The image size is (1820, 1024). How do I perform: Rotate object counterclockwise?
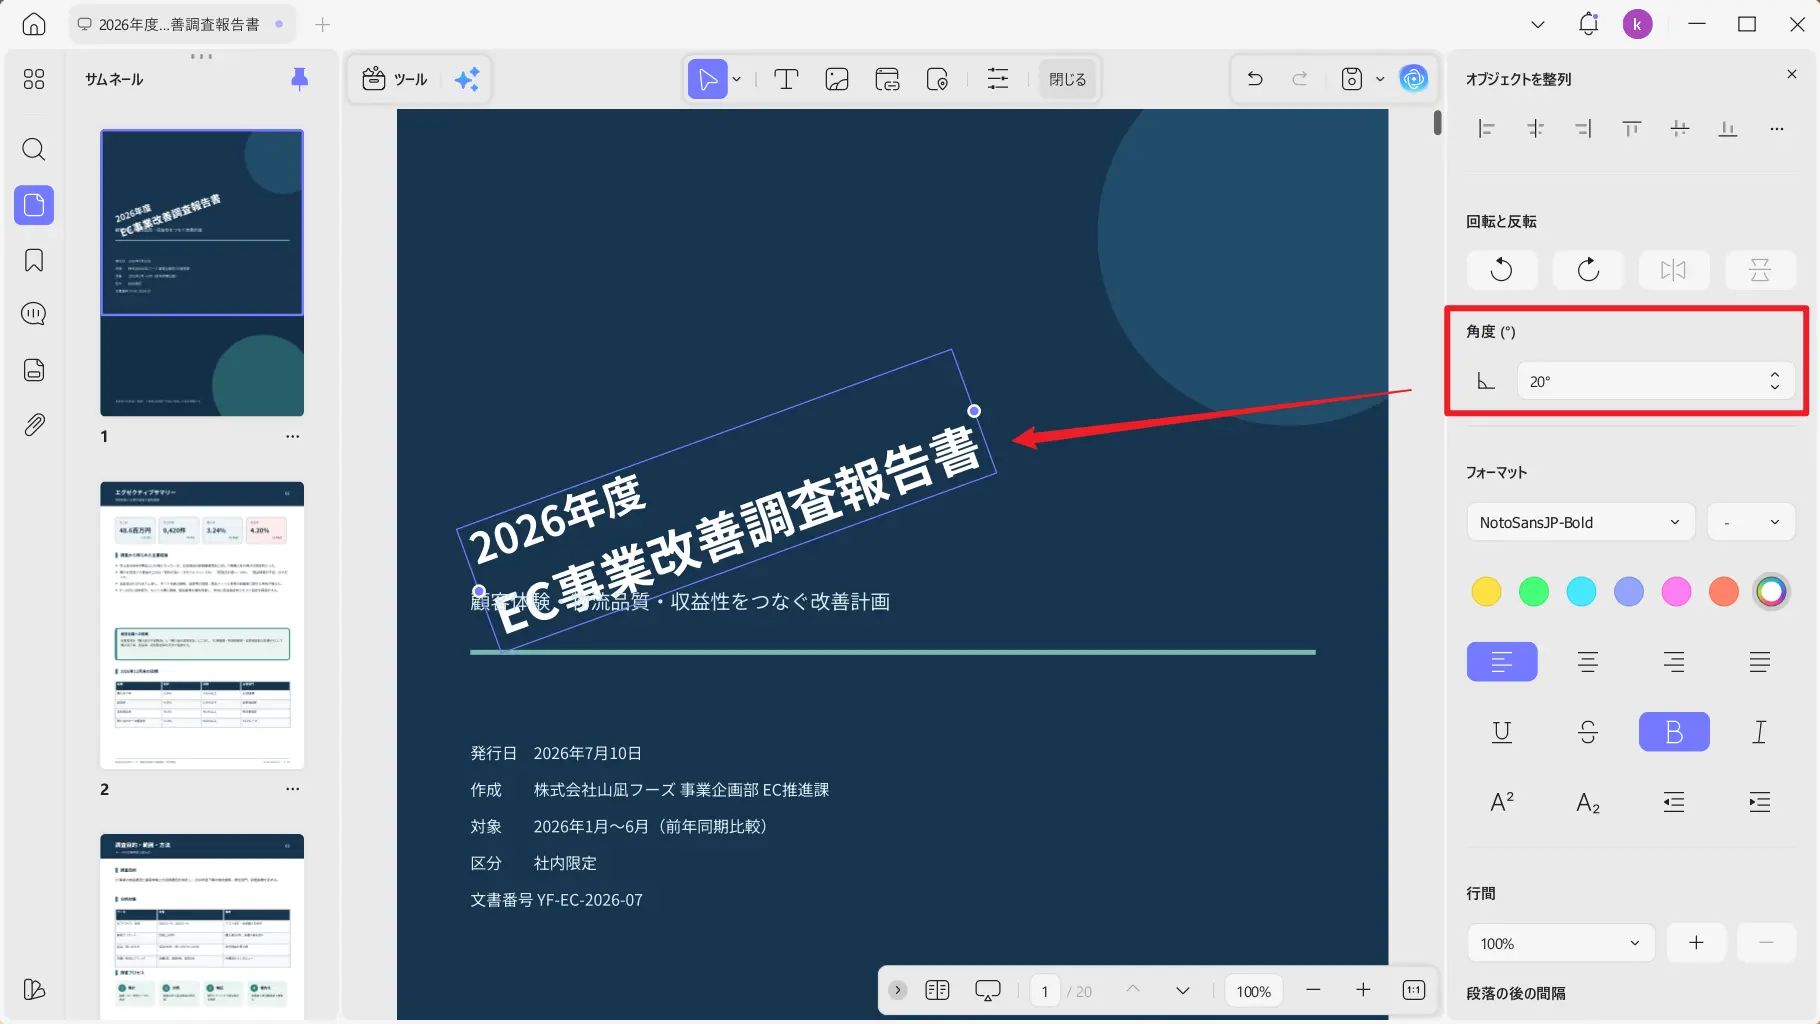coord(1502,269)
